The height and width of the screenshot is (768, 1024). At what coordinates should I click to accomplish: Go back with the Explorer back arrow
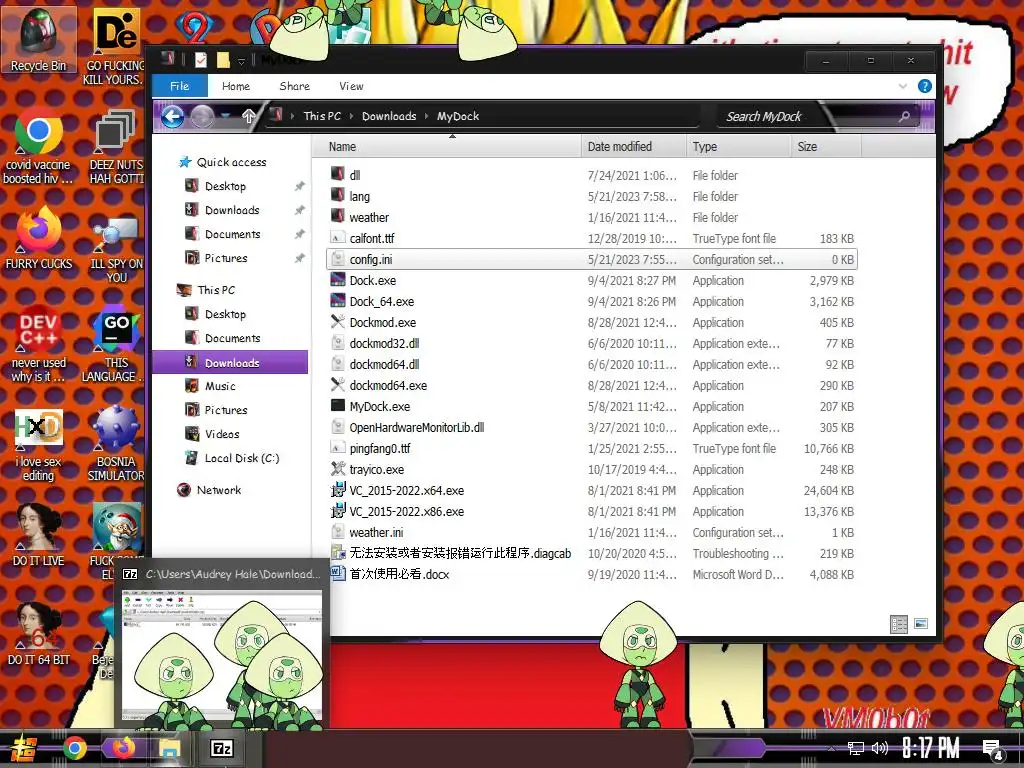pyautogui.click(x=172, y=117)
